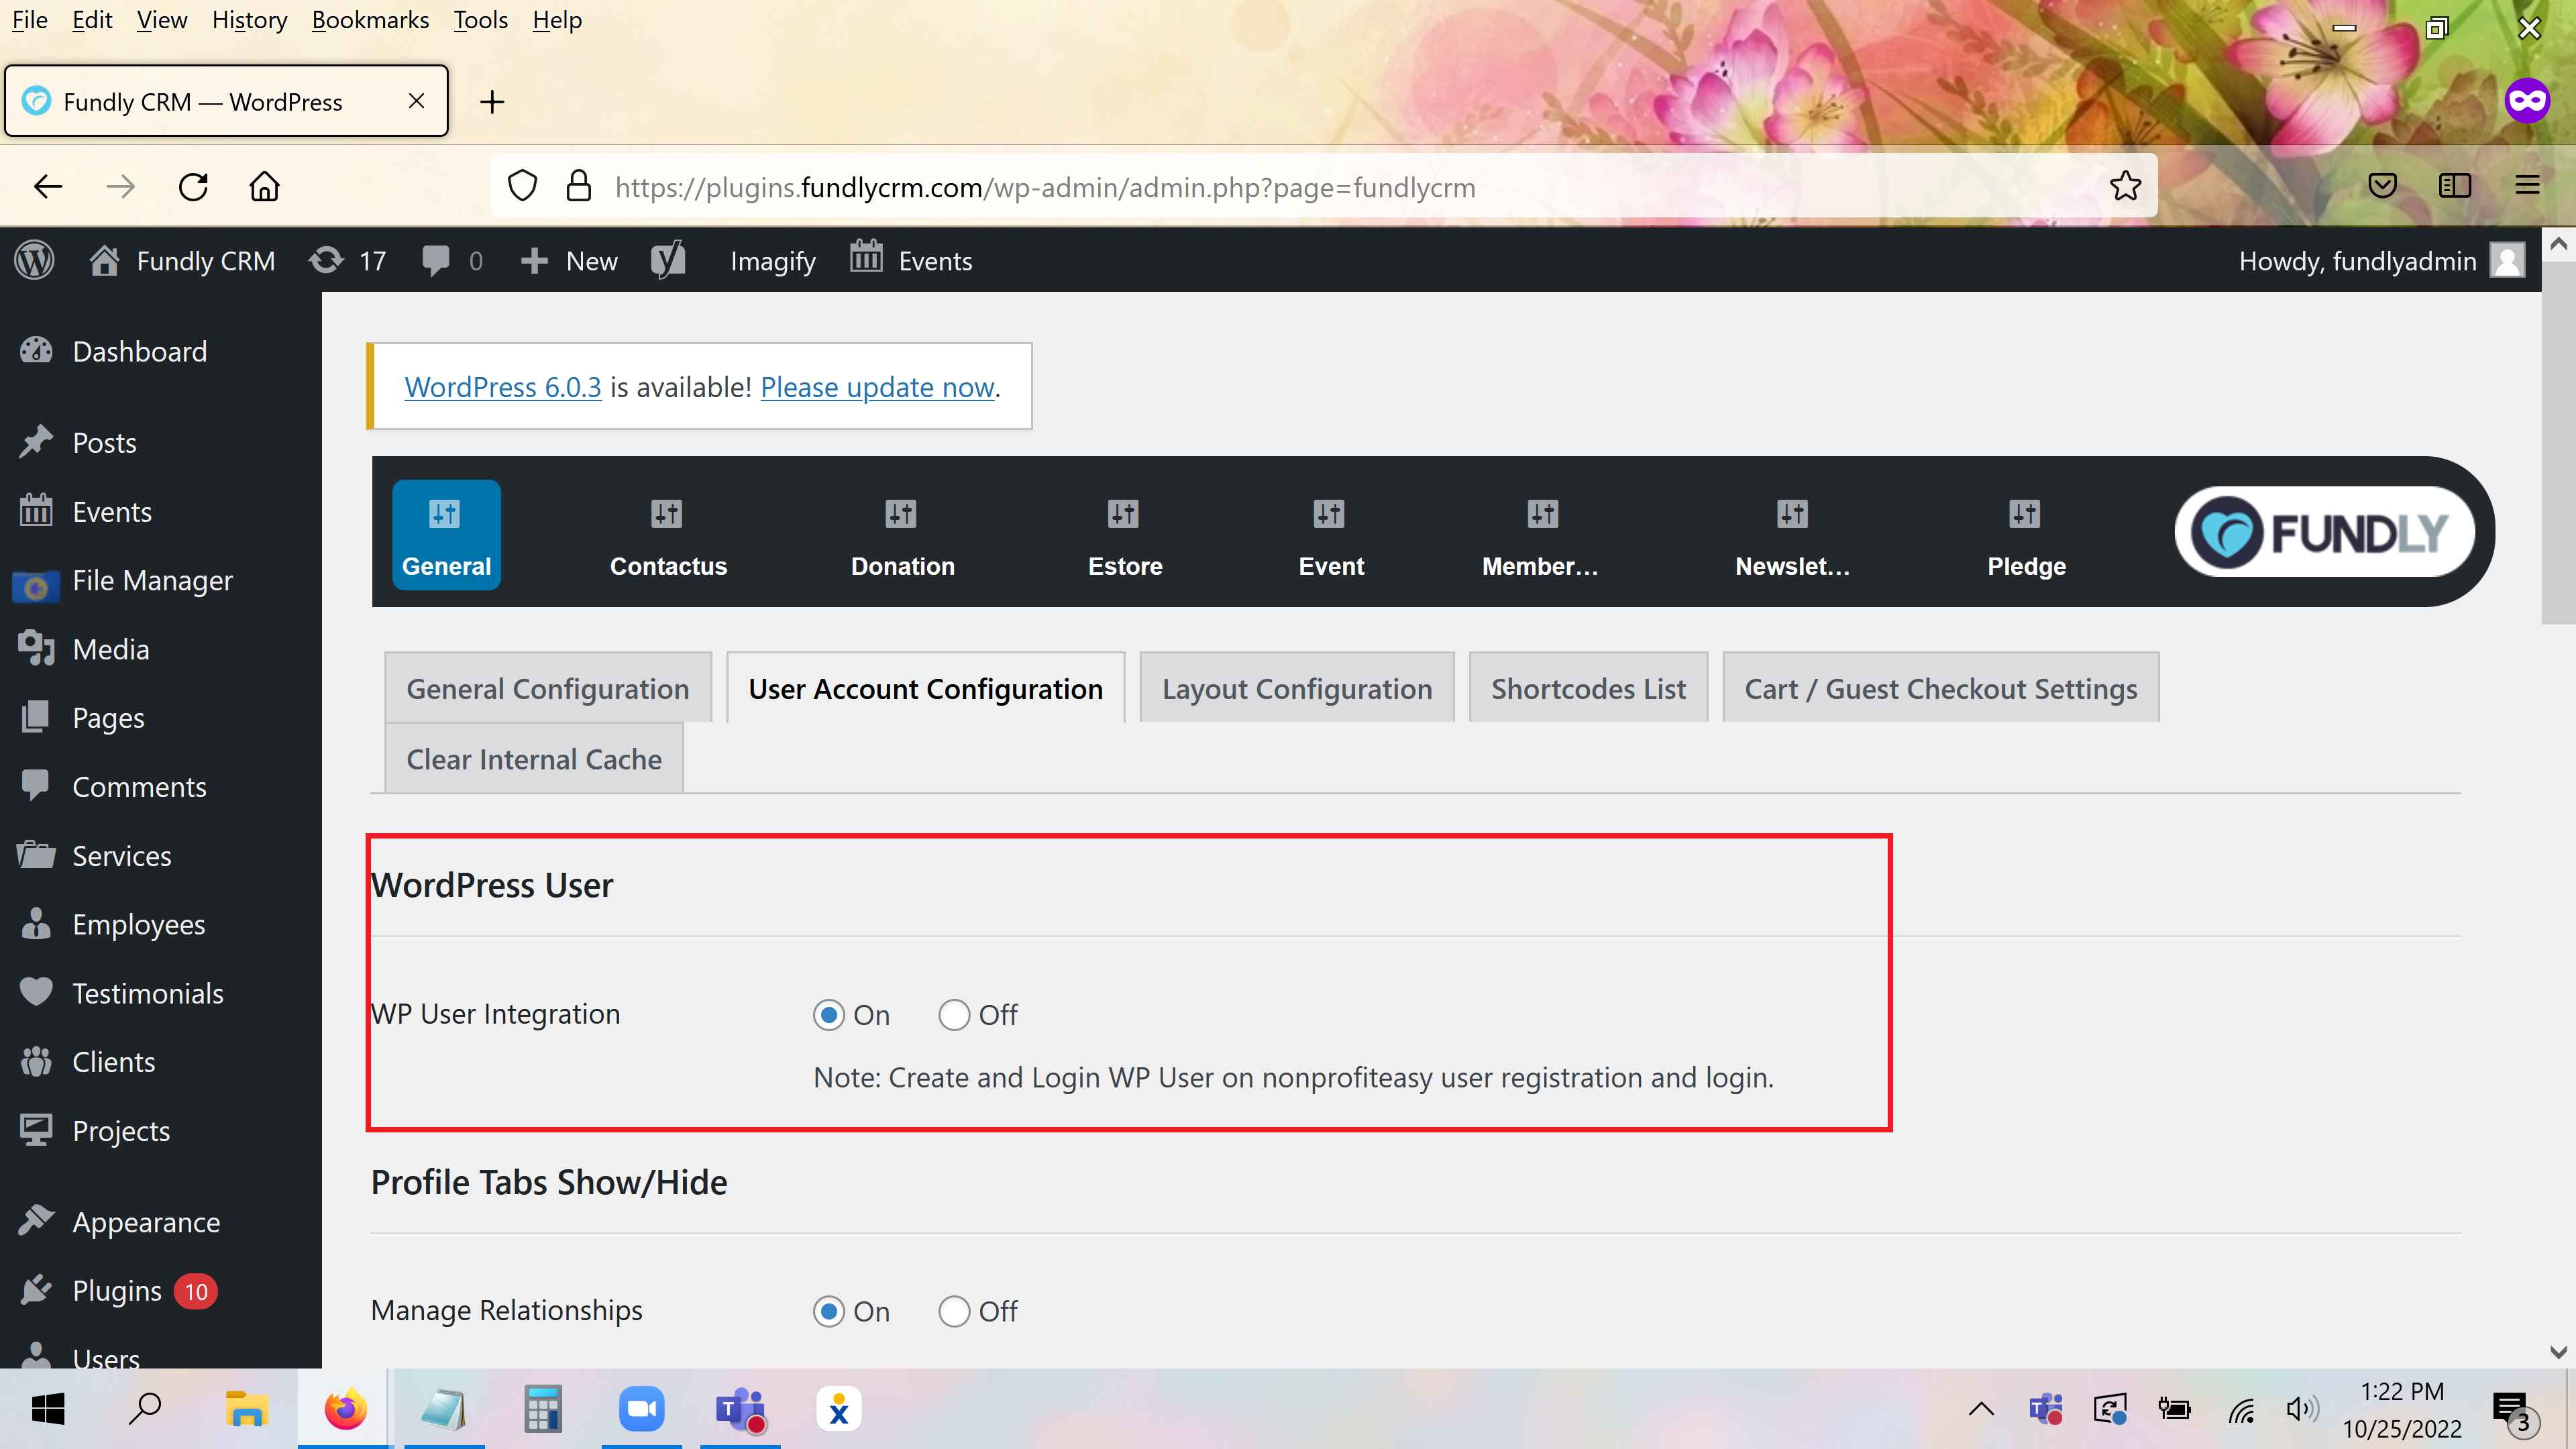Open the History menu
The height and width of the screenshot is (1449, 2576).
tap(249, 20)
